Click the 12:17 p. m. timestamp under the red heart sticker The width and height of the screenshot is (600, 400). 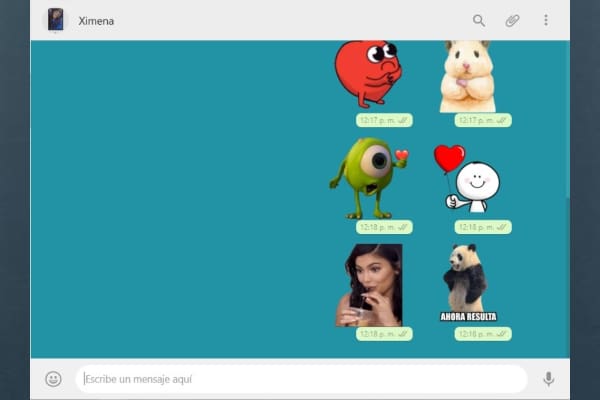pos(384,121)
